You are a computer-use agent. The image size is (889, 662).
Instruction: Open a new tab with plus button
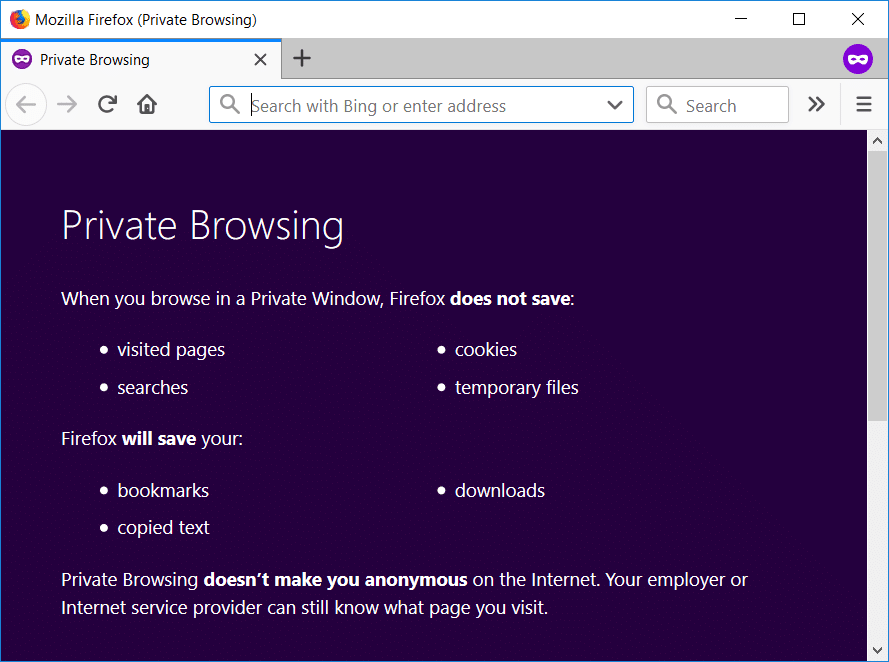tap(302, 59)
